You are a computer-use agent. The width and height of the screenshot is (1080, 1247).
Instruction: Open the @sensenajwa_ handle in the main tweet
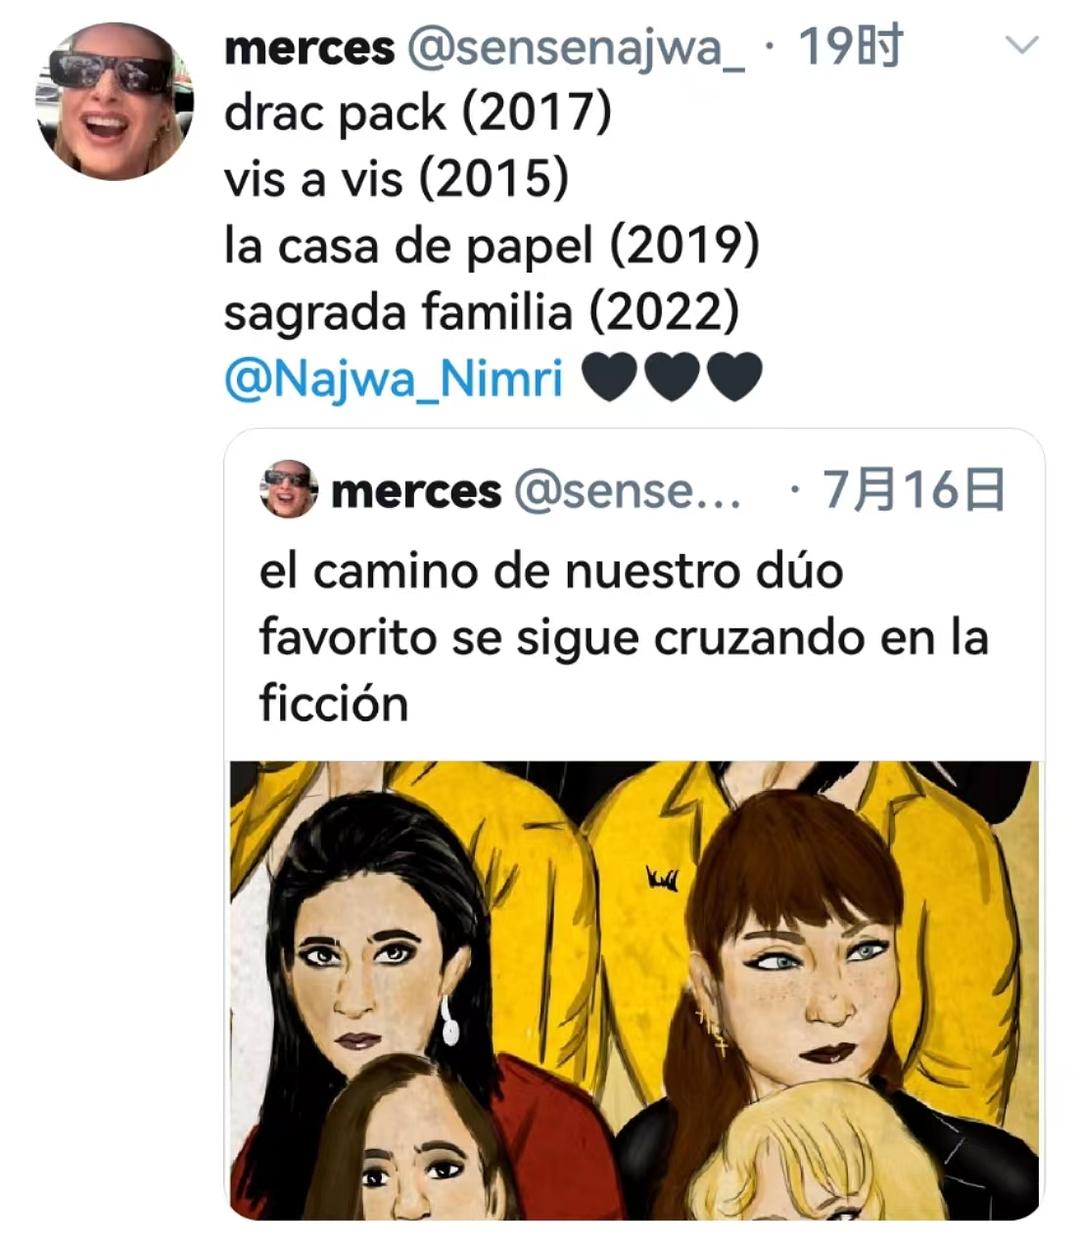point(575,48)
